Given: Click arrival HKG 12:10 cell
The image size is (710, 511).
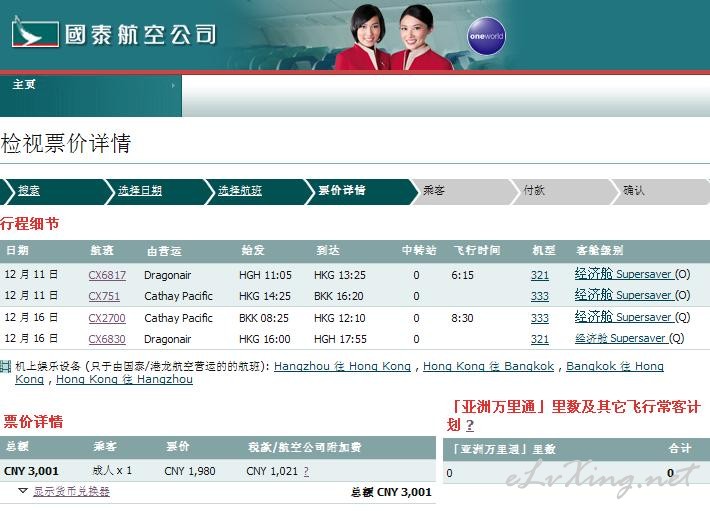Looking at the screenshot, I should pyautogui.click(x=340, y=318).
